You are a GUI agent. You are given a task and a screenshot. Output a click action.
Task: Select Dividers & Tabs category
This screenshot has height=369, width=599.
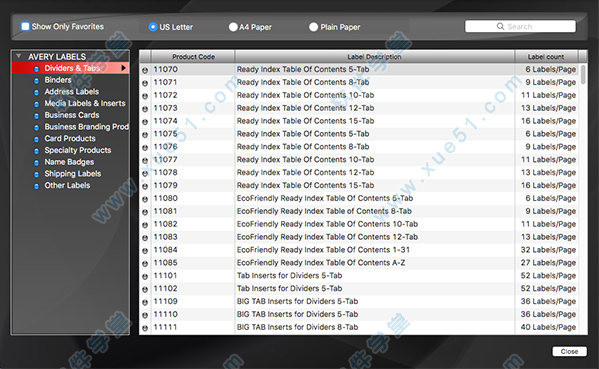click(72, 68)
